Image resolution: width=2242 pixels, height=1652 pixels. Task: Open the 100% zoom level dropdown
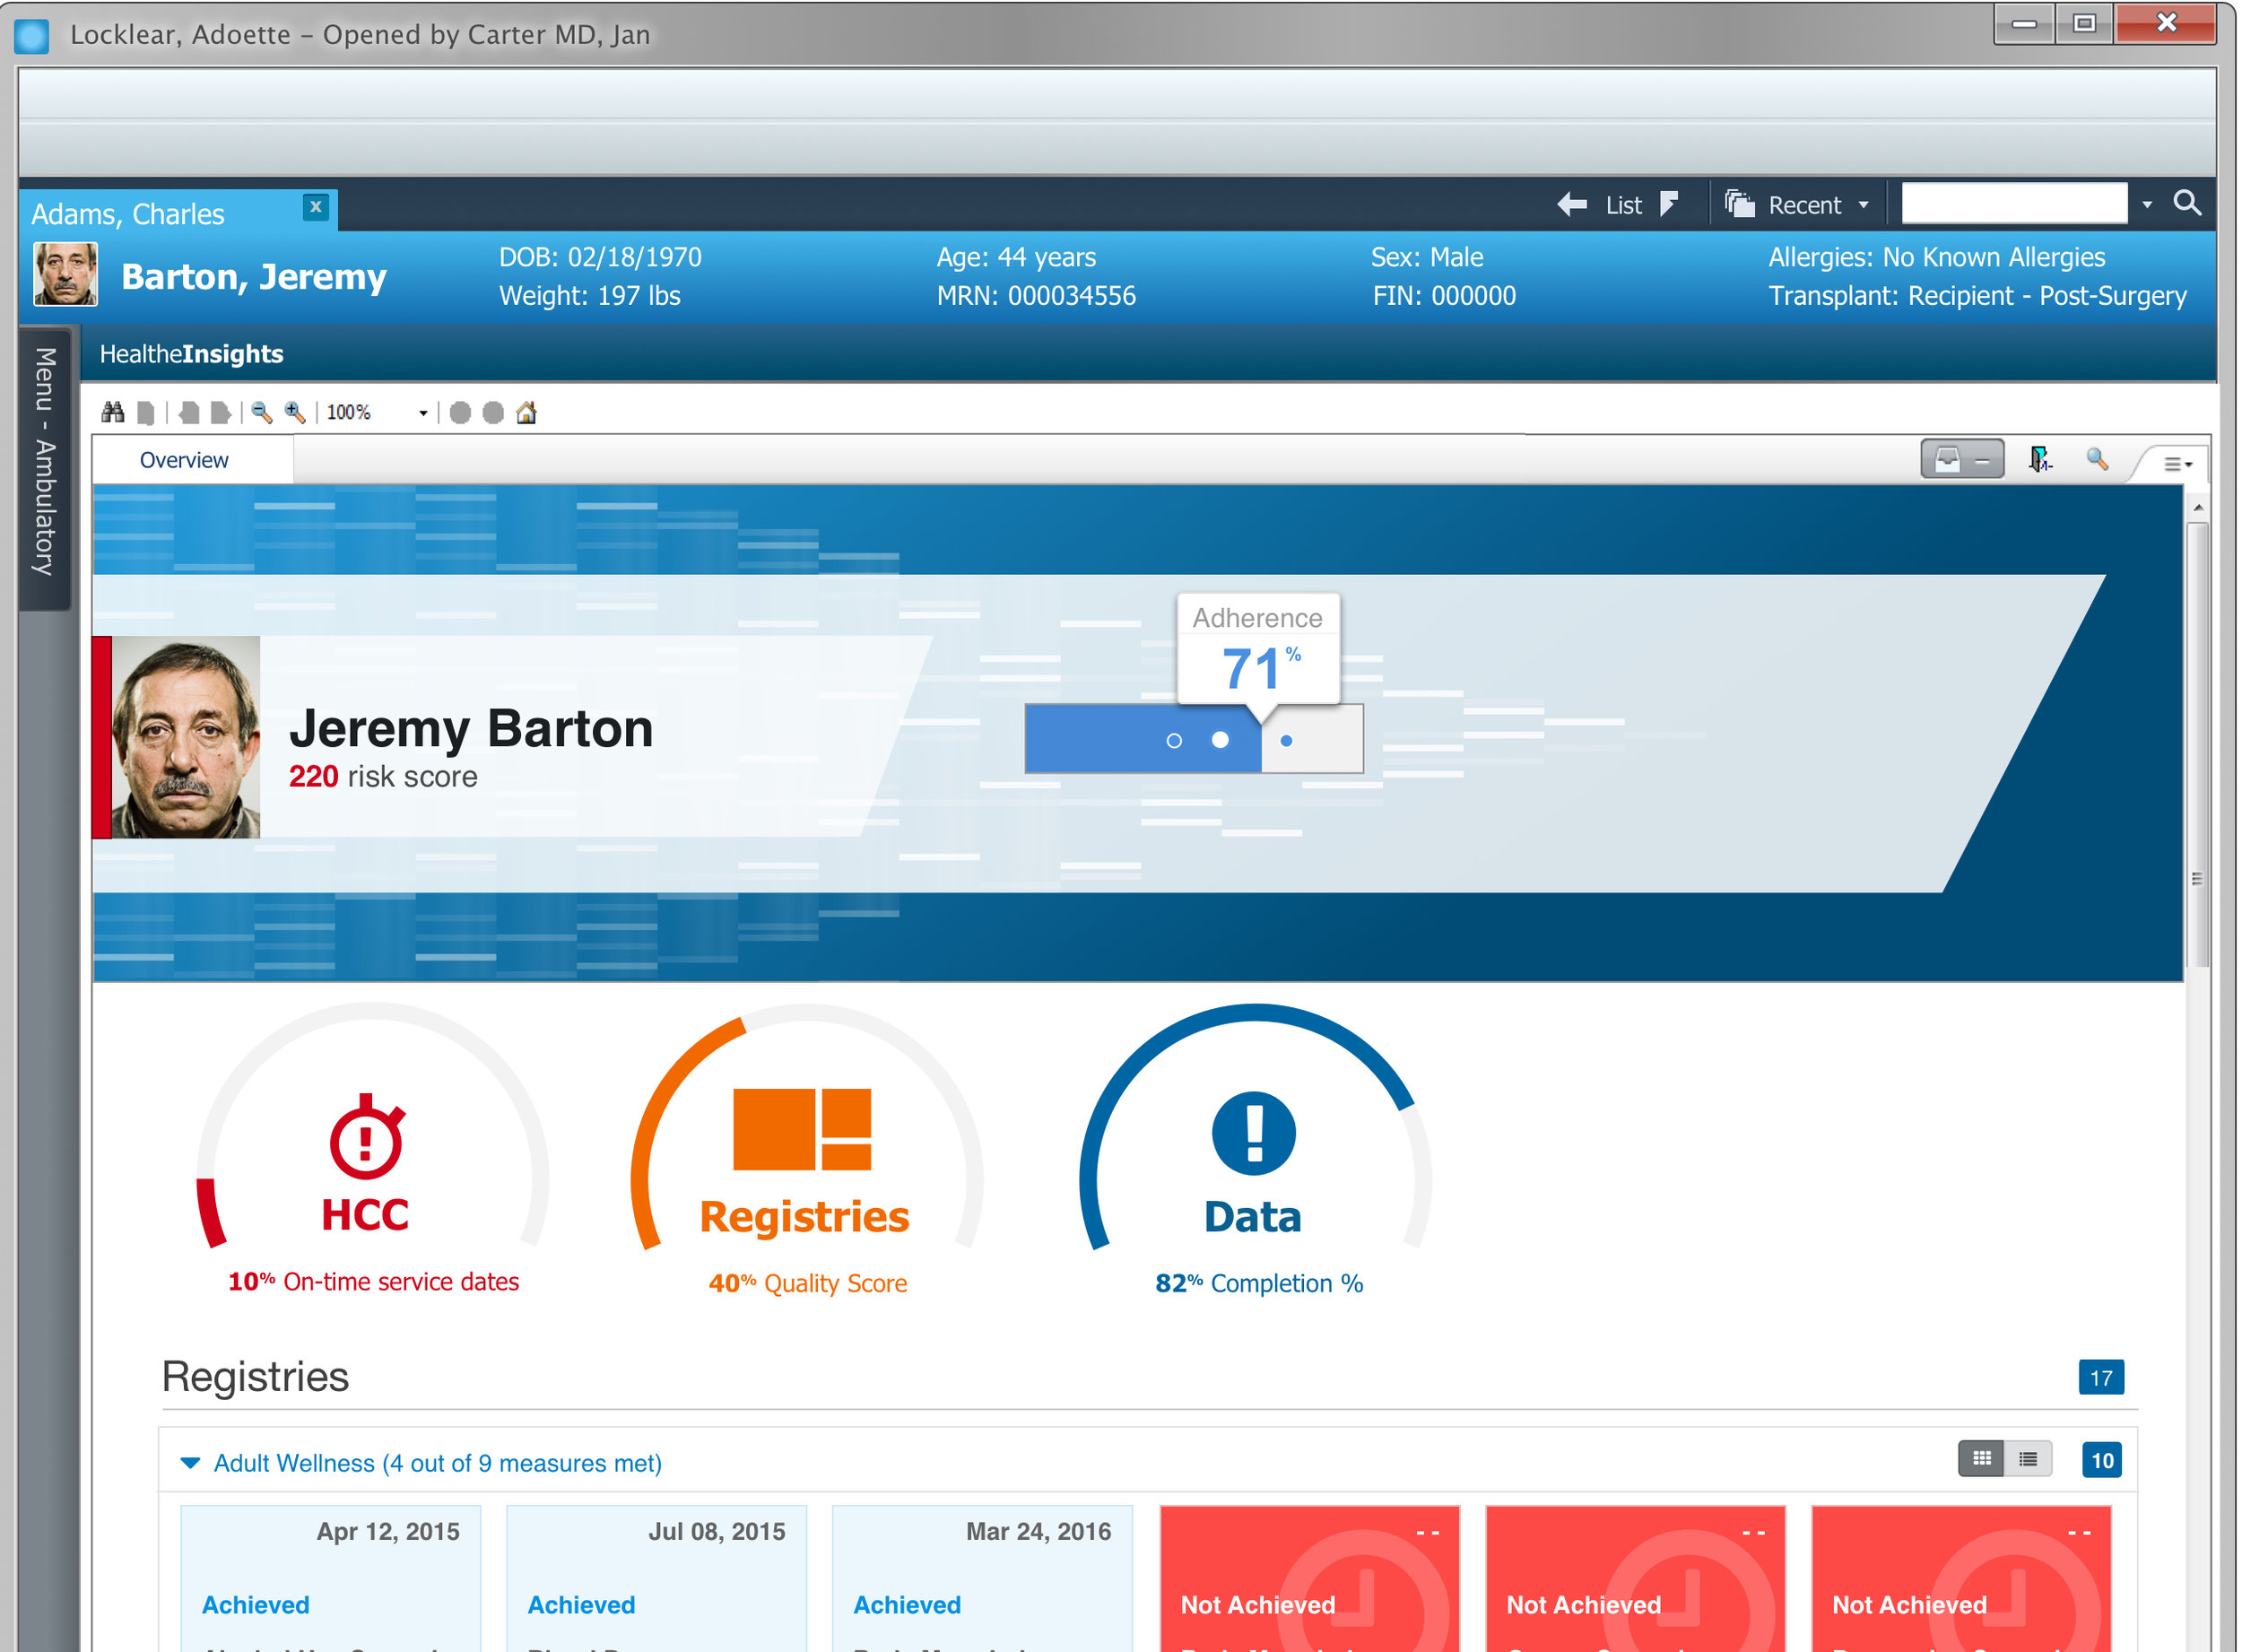pos(423,413)
